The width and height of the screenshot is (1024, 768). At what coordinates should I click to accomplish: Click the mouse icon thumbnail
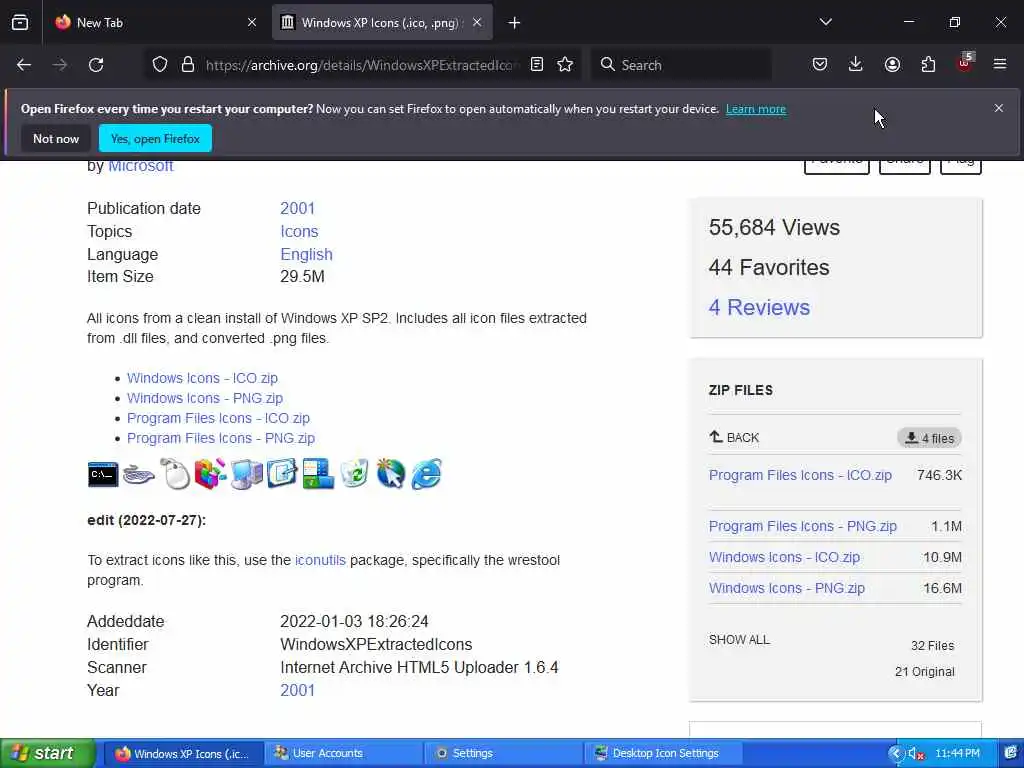tap(175, 473)
